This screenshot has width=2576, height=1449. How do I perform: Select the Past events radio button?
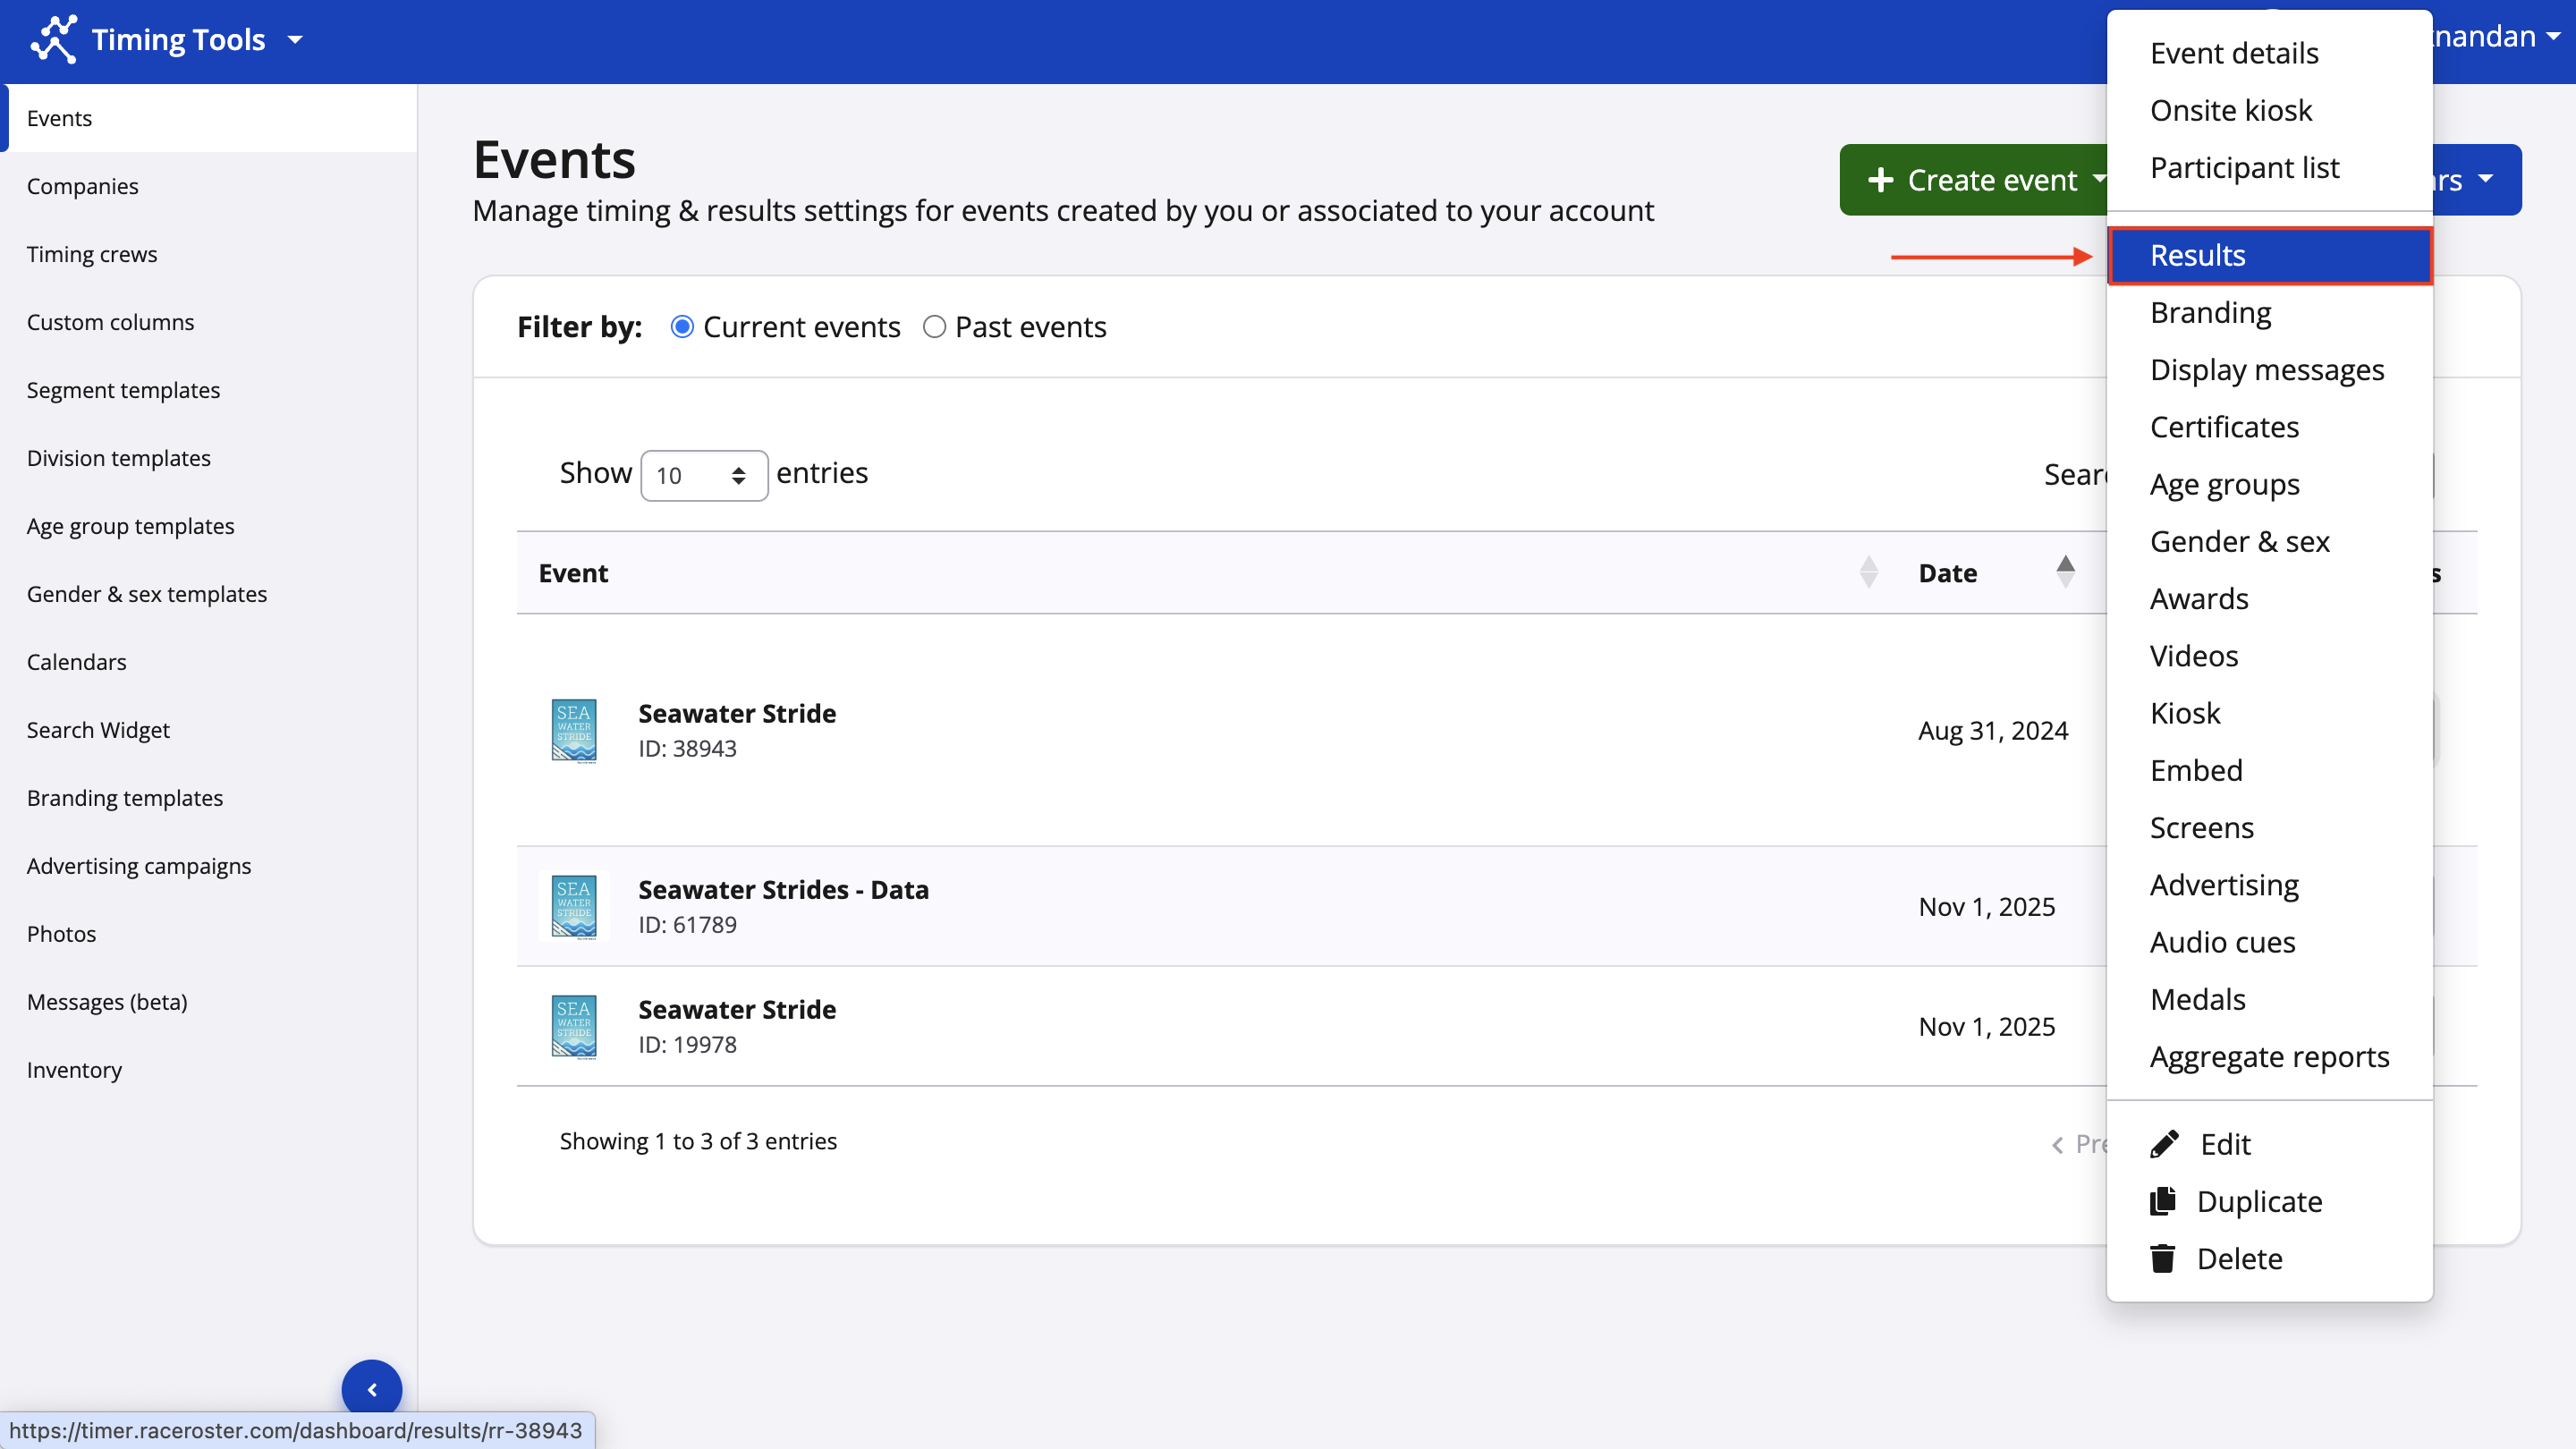[934, 327]
